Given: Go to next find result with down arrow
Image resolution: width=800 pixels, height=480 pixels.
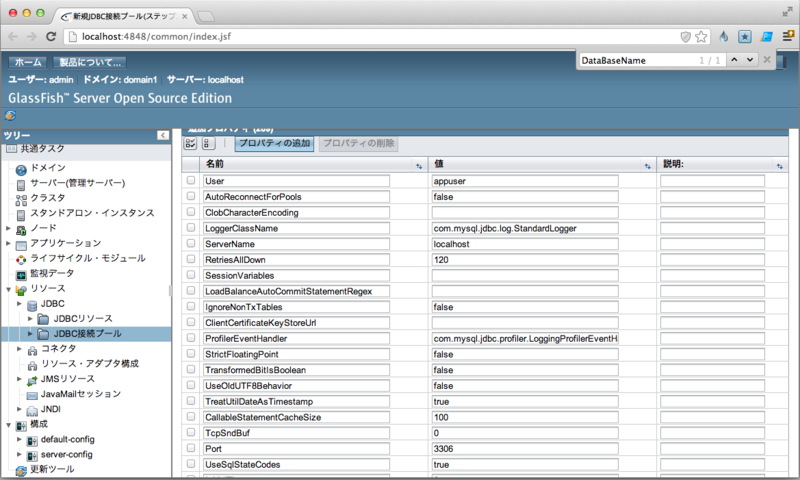Looking at the screenshot, I should (x=750, y=60).
